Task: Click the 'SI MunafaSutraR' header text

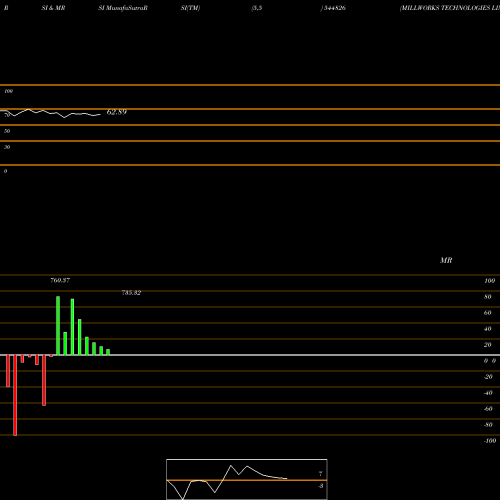Action: coord(123,8)
